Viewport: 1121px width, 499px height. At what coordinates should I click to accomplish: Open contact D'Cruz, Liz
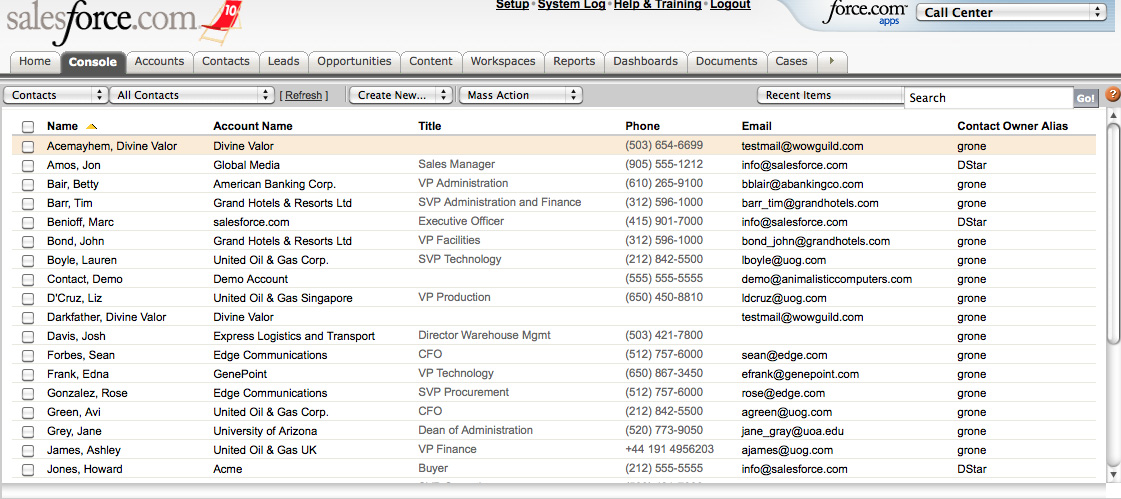73,298
